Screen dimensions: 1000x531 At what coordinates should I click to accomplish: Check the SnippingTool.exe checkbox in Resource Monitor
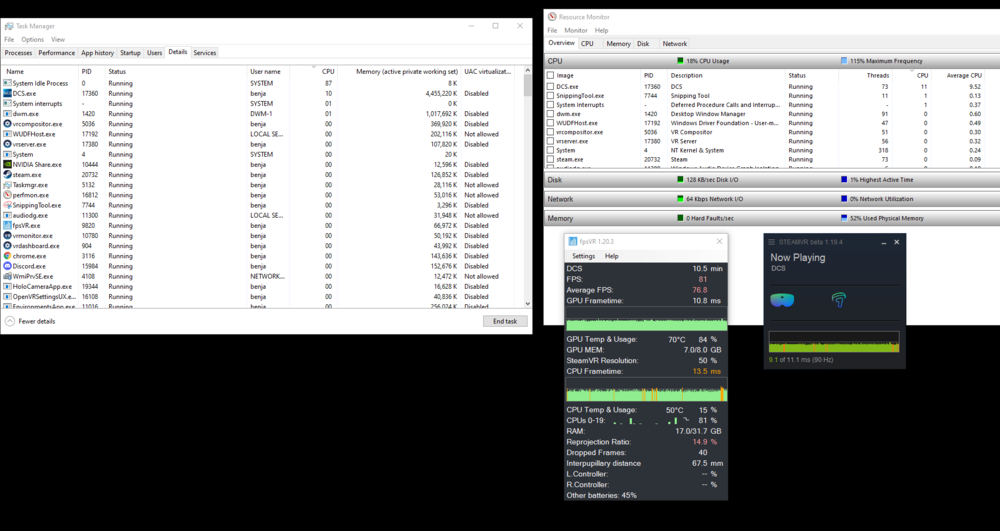(x=550, y=96)
